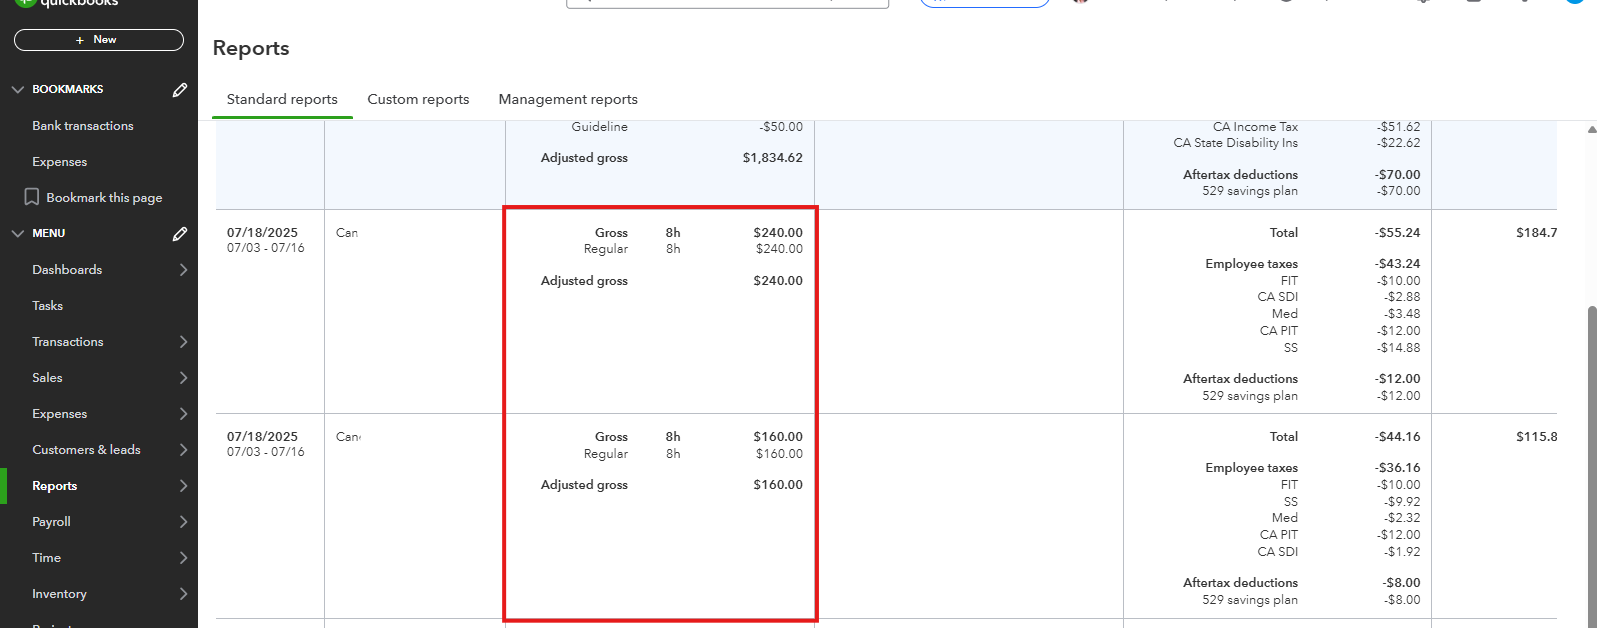
Task: Click the QuickBooks logo in sidebar
Action: point(26,3)
